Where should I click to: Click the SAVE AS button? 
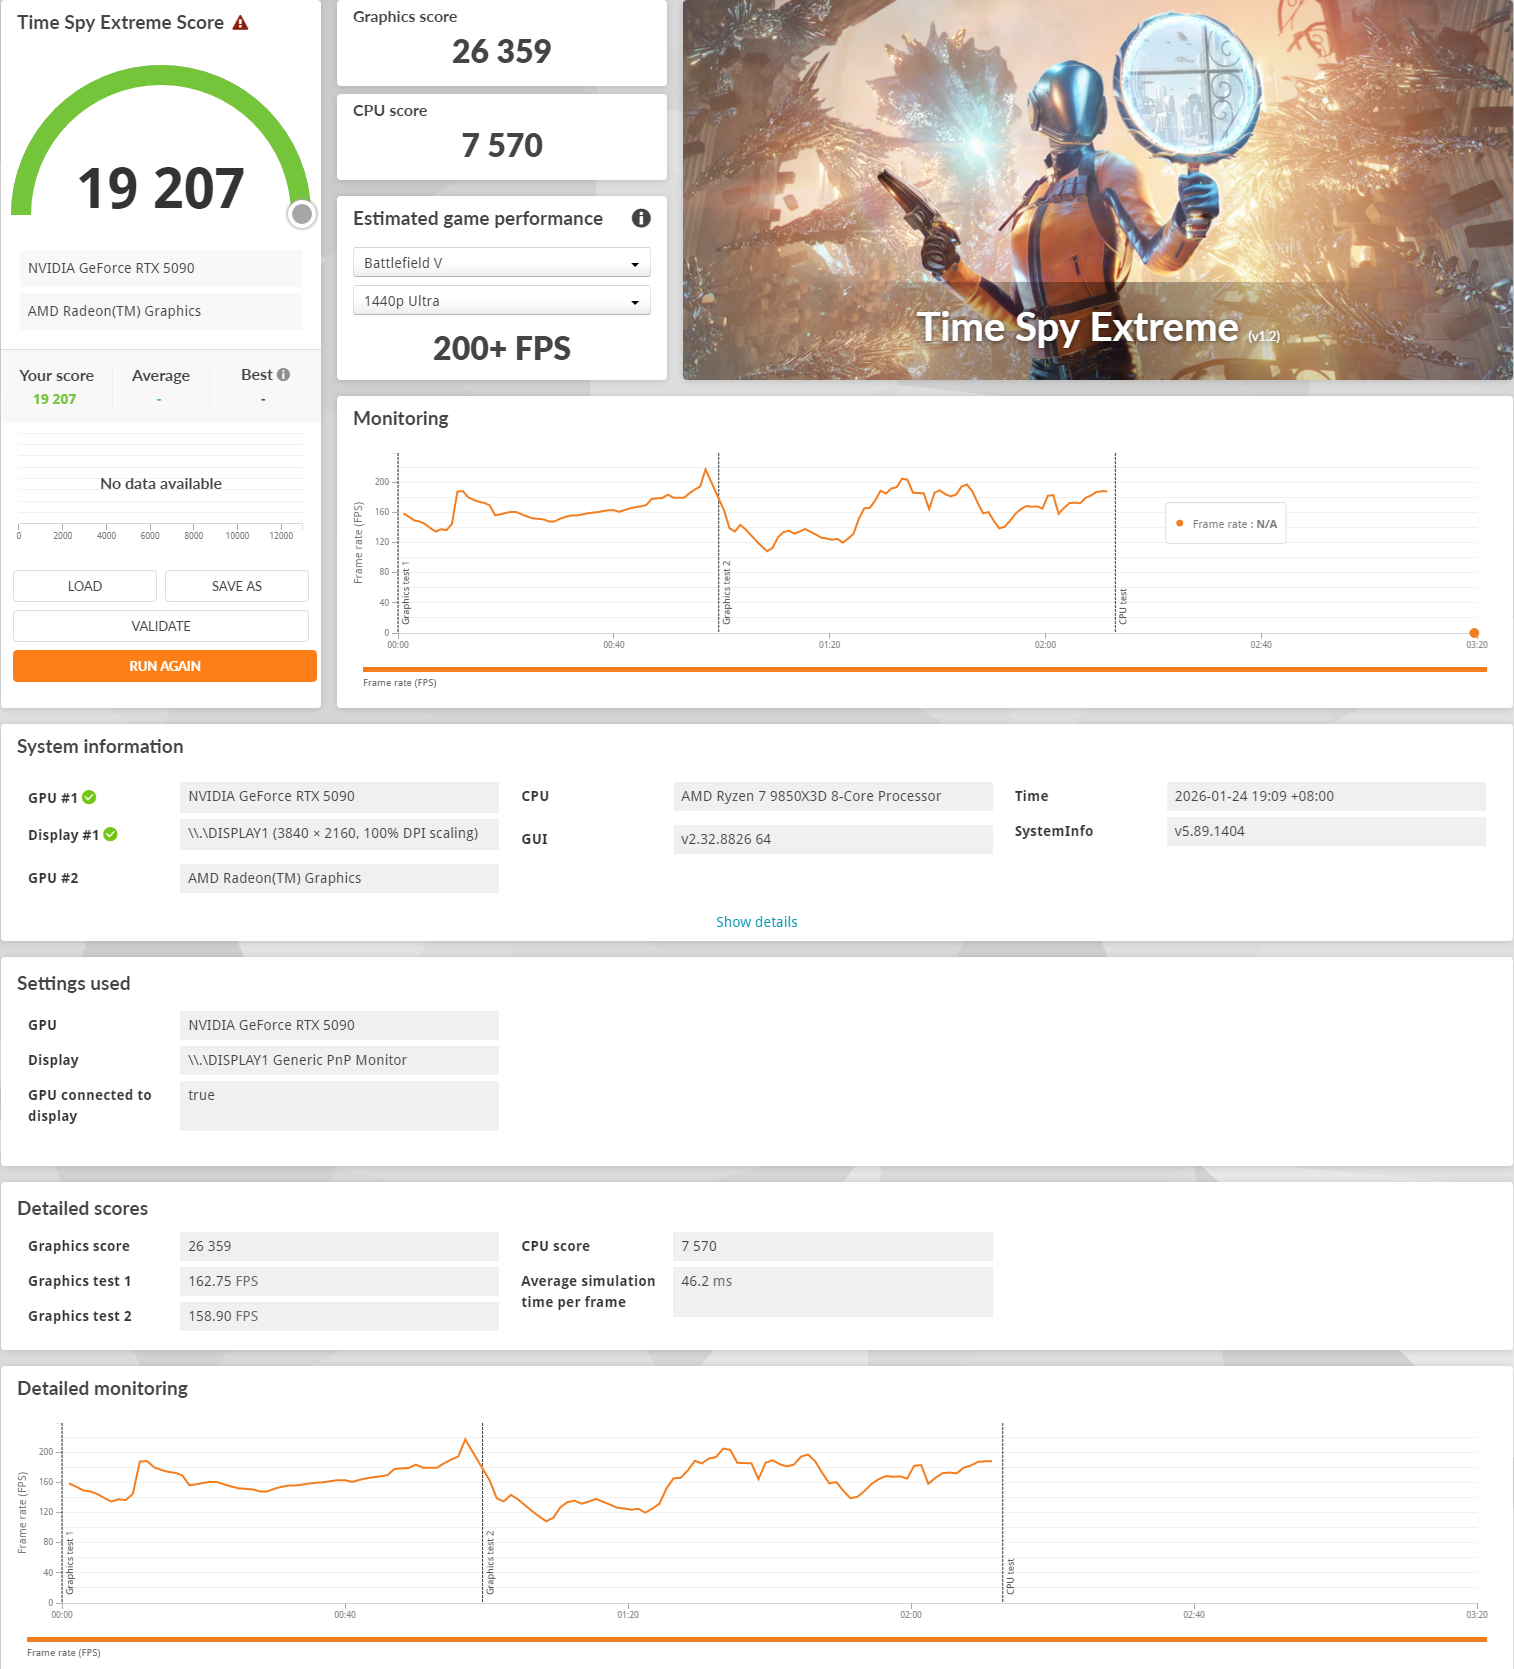[x=237, y=586]
